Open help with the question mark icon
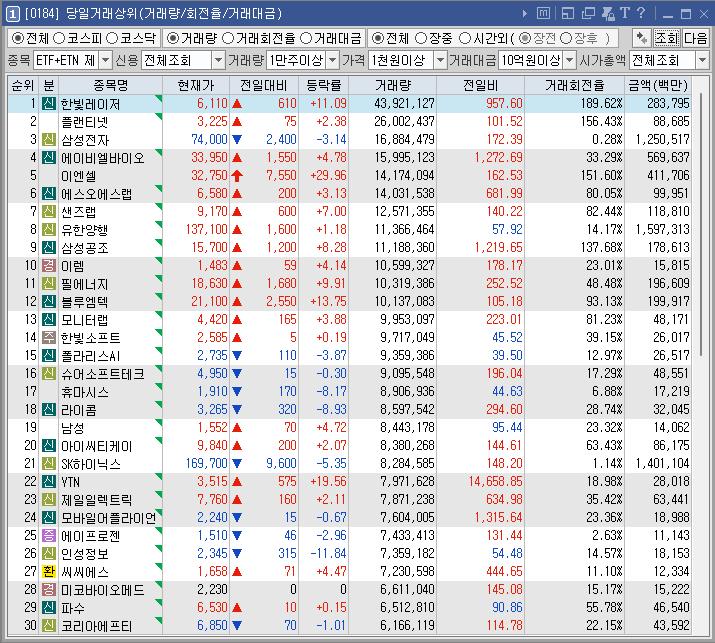Screen dimensions: 715x643 pyautogui.click(x=641, y=13)
